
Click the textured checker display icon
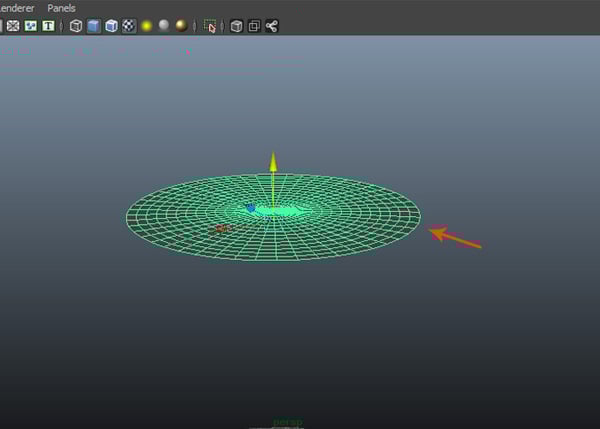coord(129,26)
